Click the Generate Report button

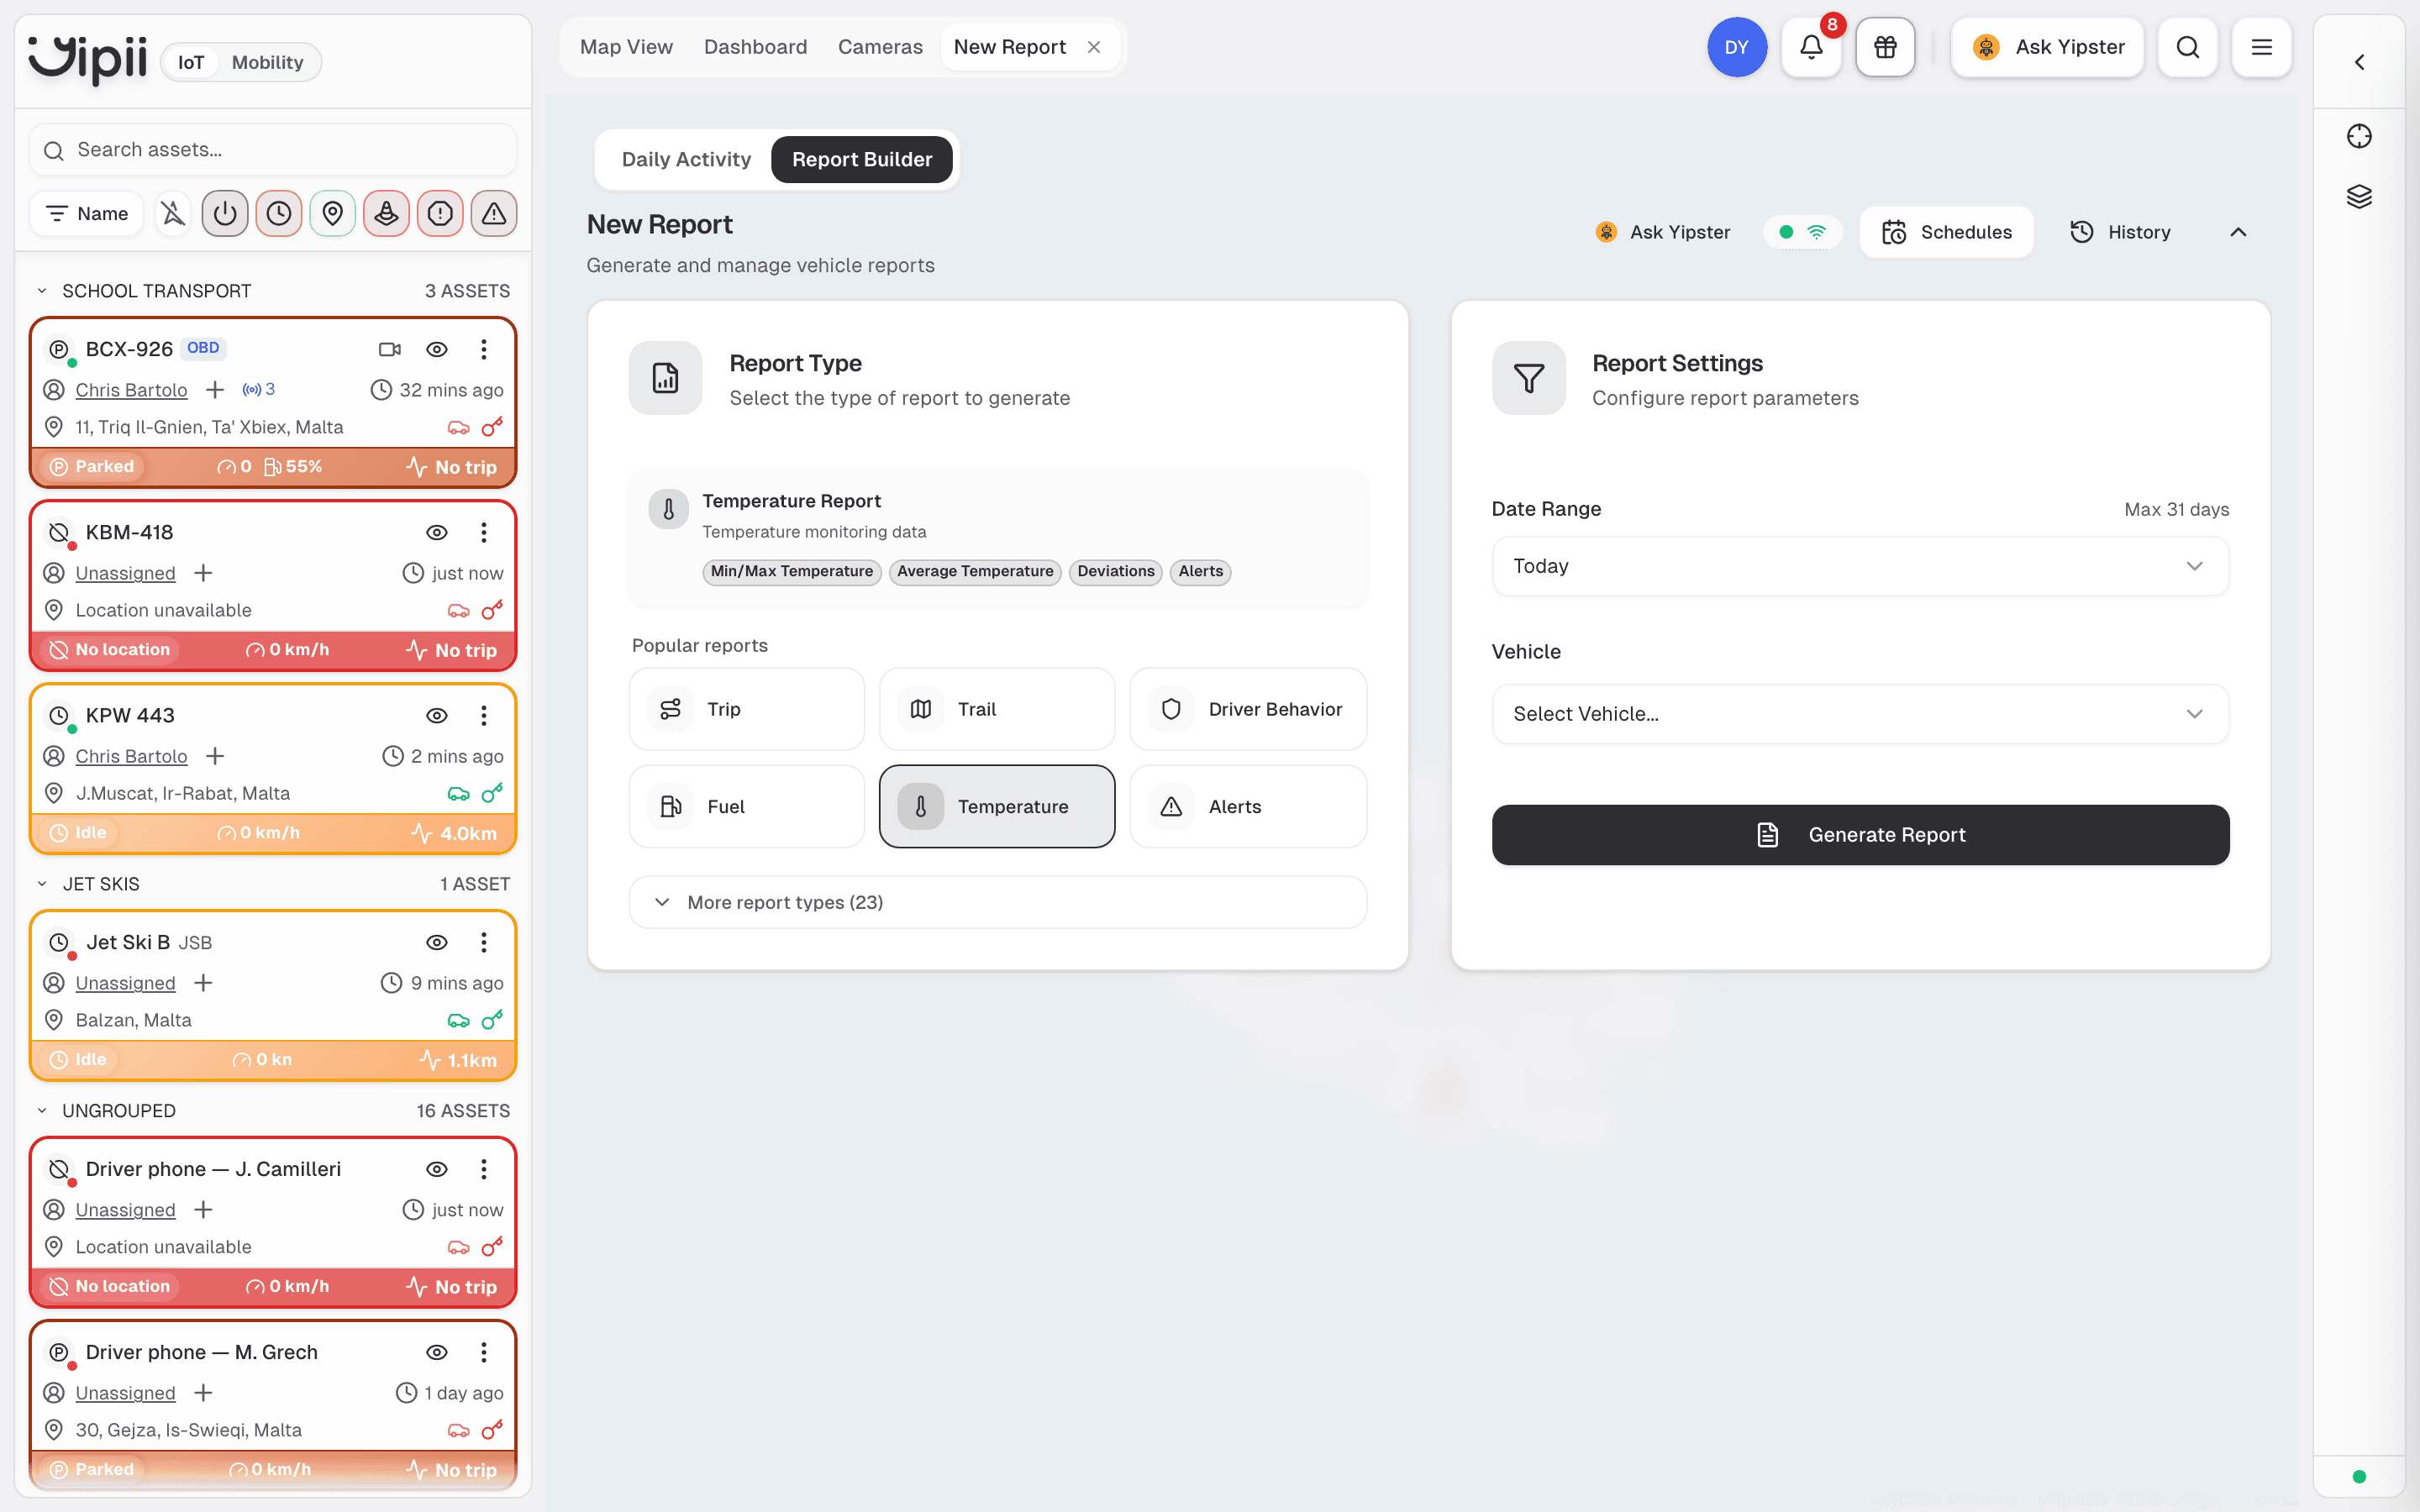point(1860,835)
